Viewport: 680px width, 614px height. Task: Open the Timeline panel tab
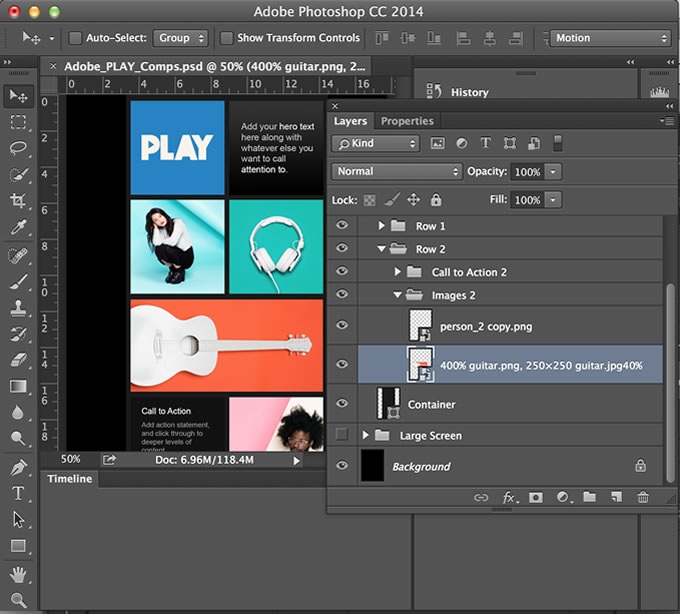click(70, 479)
